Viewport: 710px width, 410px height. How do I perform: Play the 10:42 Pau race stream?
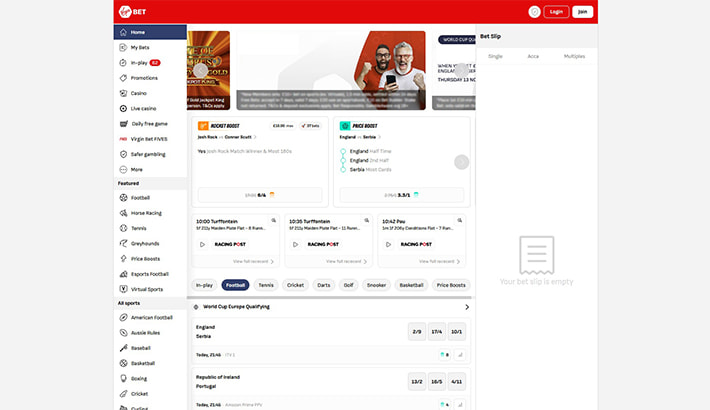pos(388,245)
